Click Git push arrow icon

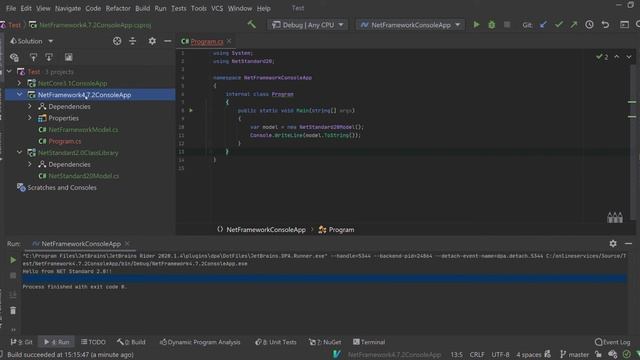click(574, 25)
